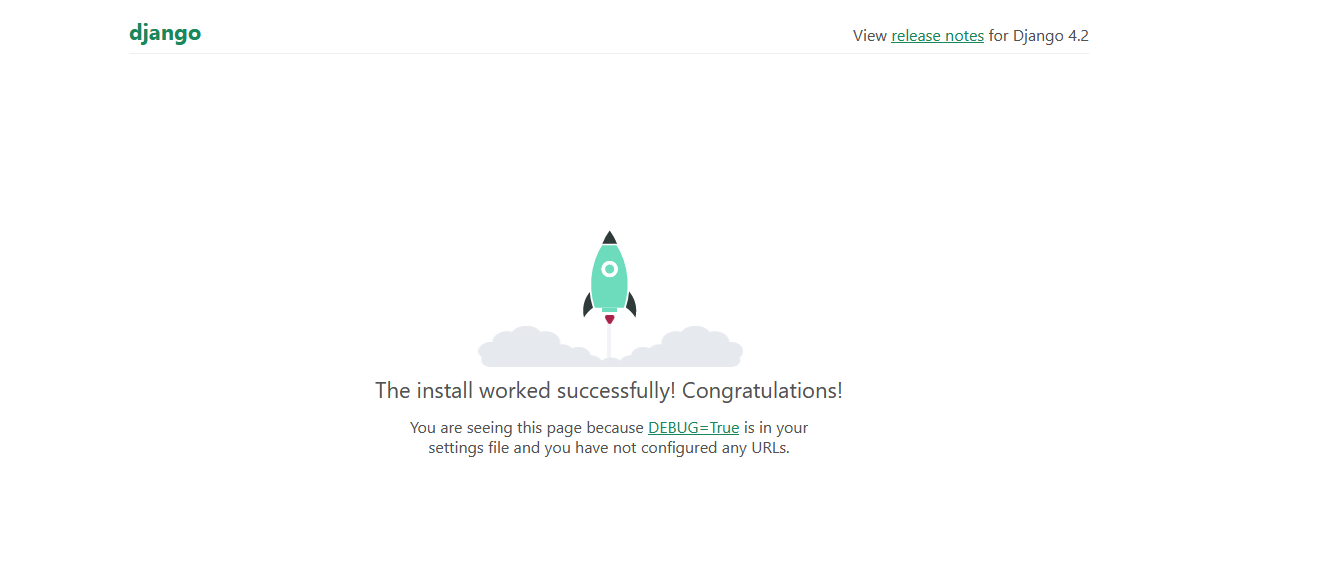This screenshot has height=577, width=1330.
Task: Click "is in your" text after DEBUG link
Action: 776,428
